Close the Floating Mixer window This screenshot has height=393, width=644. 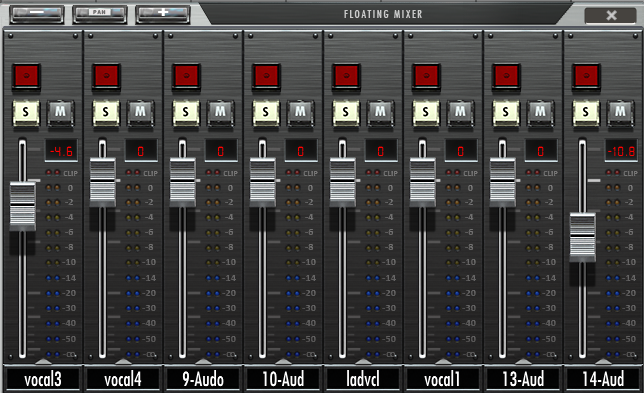tap(611, 15)
